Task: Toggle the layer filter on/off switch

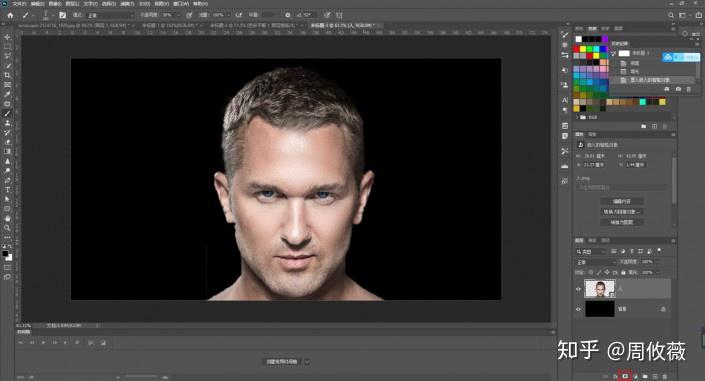Action: pyautogui.click(x=659, y=250)
